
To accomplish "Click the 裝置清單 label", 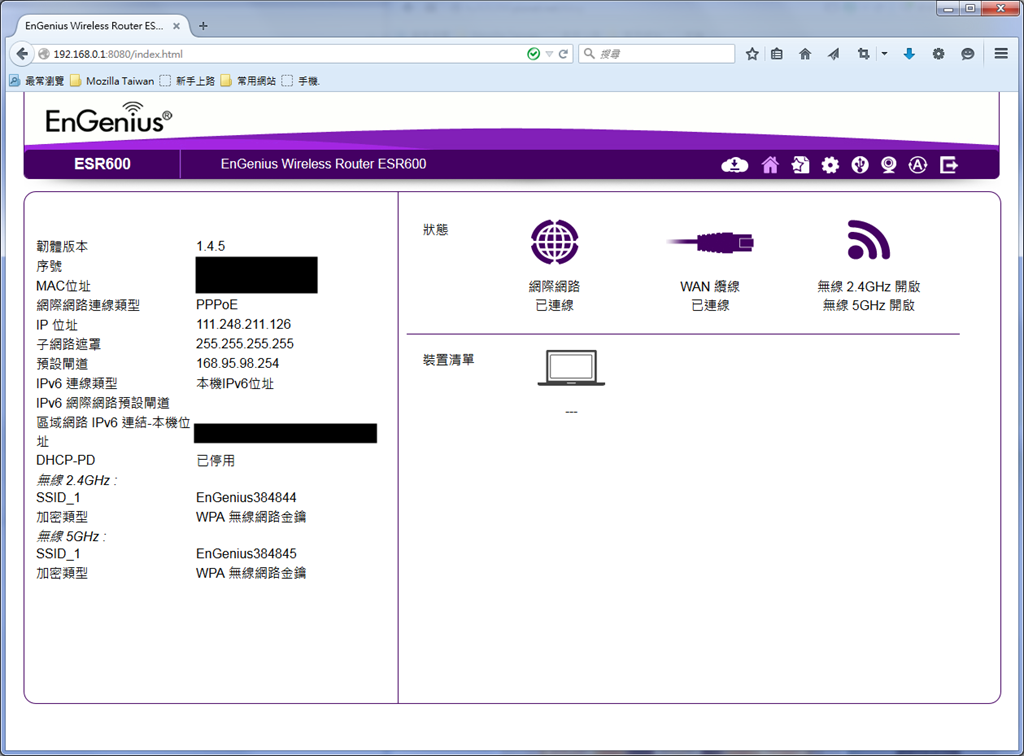I will 449,360.
